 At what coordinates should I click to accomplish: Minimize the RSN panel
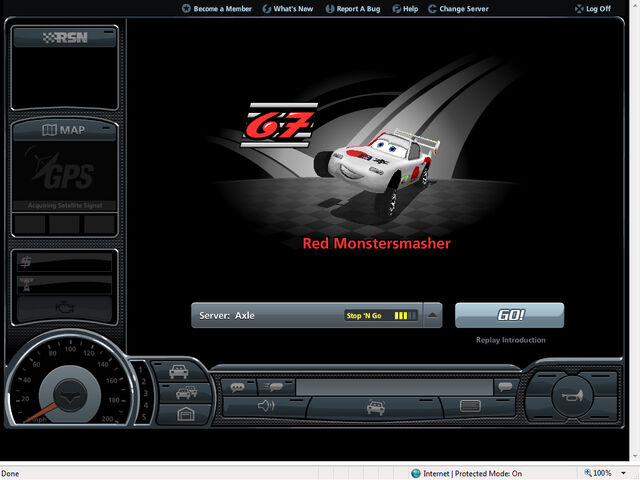(109, 31)
